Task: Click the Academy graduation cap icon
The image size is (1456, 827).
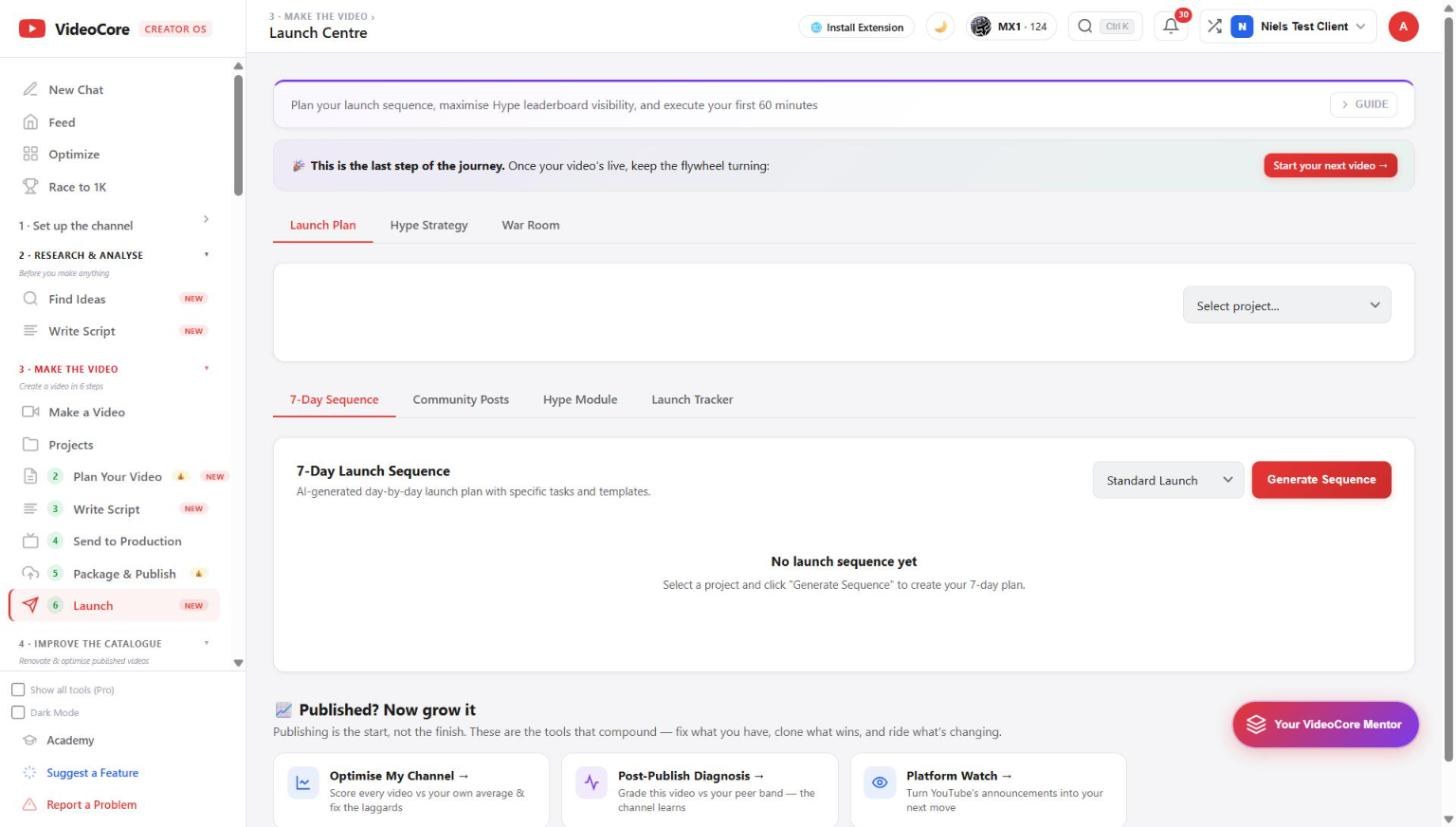Action: [x=30, y=741]
